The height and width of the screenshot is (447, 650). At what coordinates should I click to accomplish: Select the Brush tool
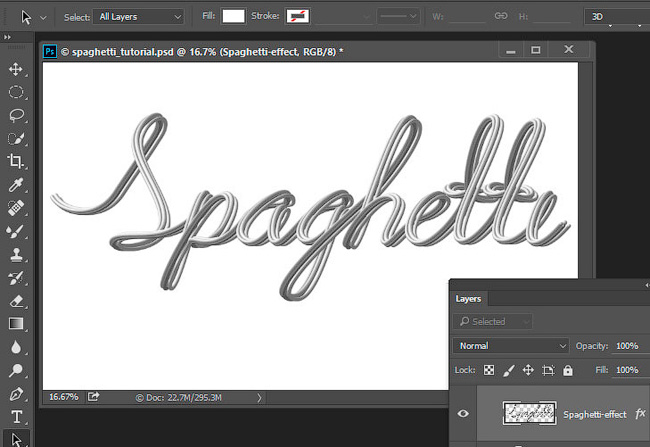(16, 231)
